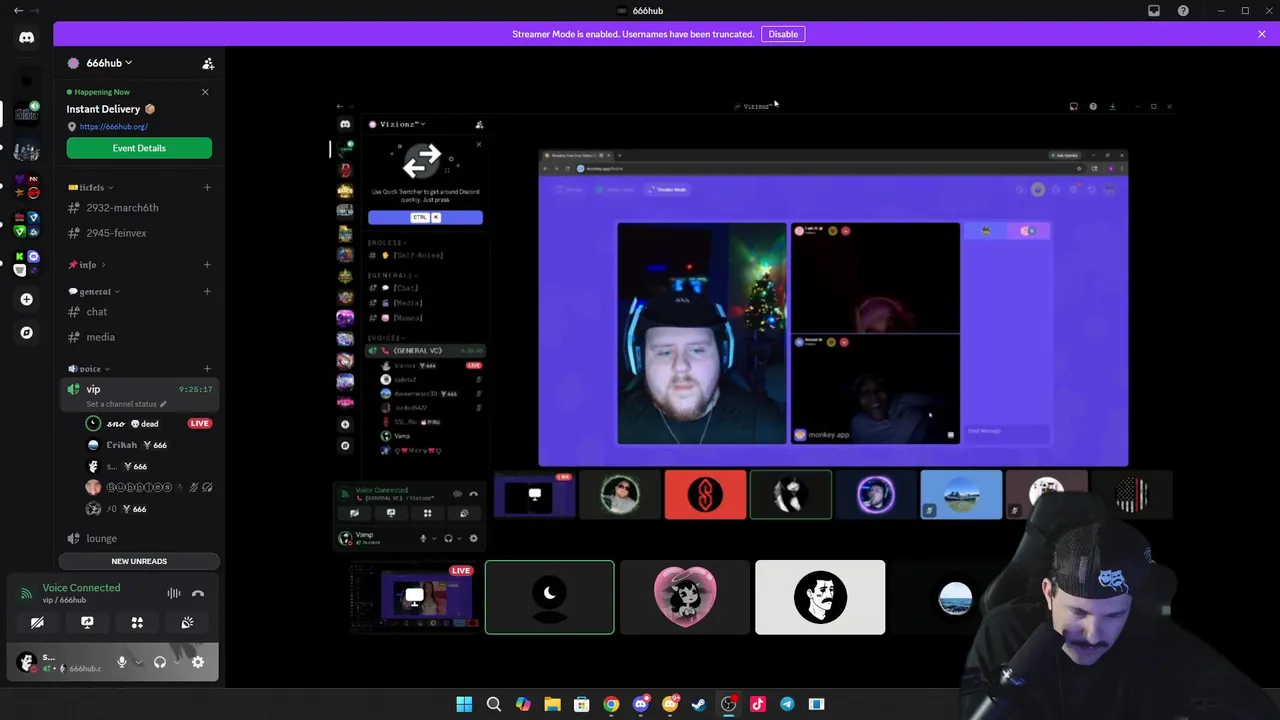
Task: Open File Explorer from the taskbar
Action: tap(552, 704)
